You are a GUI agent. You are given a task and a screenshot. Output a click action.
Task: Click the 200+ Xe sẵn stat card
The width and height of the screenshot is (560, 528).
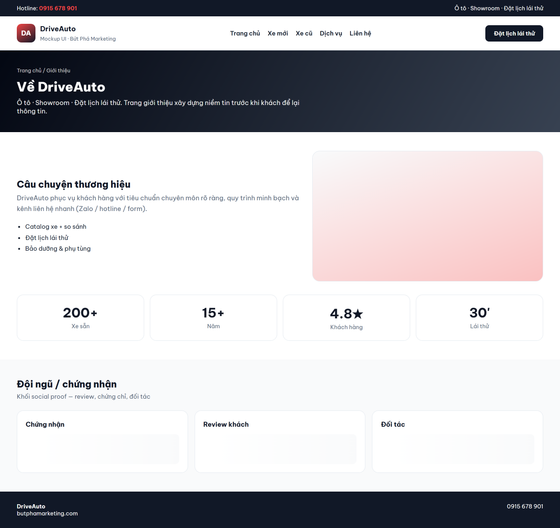80,318
